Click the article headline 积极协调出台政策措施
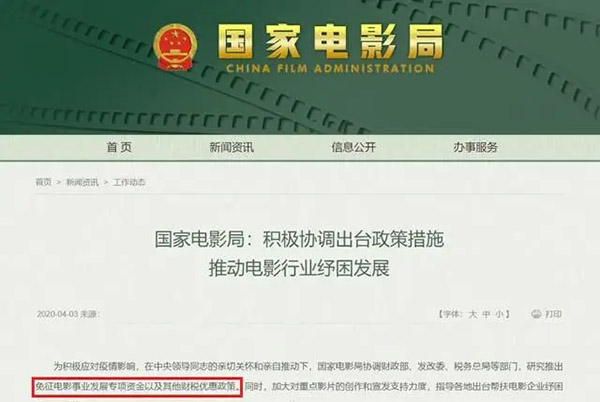600x402 pixels. (x=353, y=239)
